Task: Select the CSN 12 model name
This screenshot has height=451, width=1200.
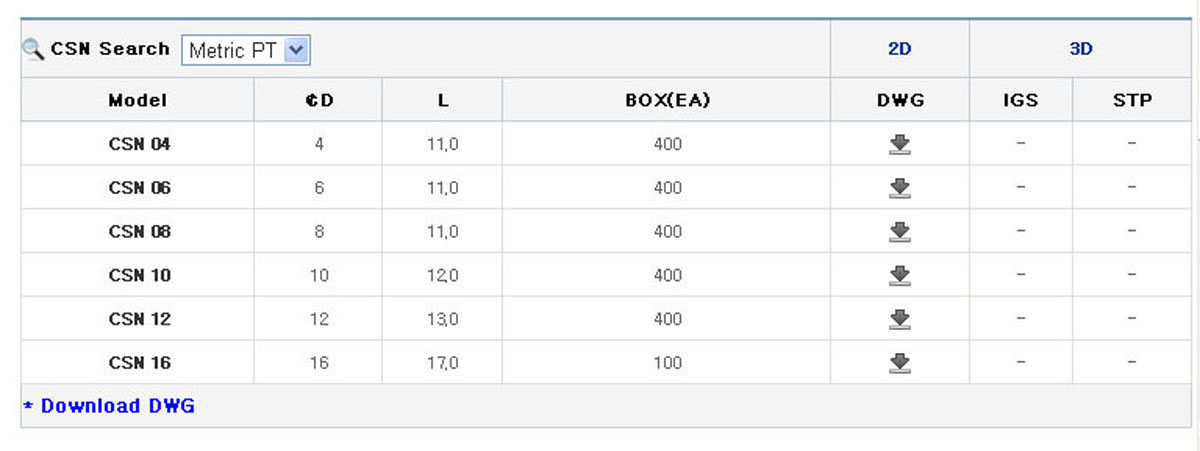Action: 139,319
